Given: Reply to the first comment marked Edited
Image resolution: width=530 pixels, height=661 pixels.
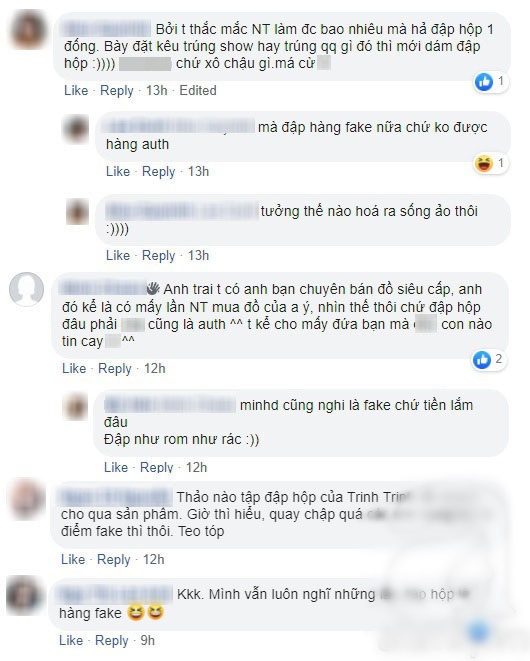Looking at the screenshot, I should [x=116, y=90].
